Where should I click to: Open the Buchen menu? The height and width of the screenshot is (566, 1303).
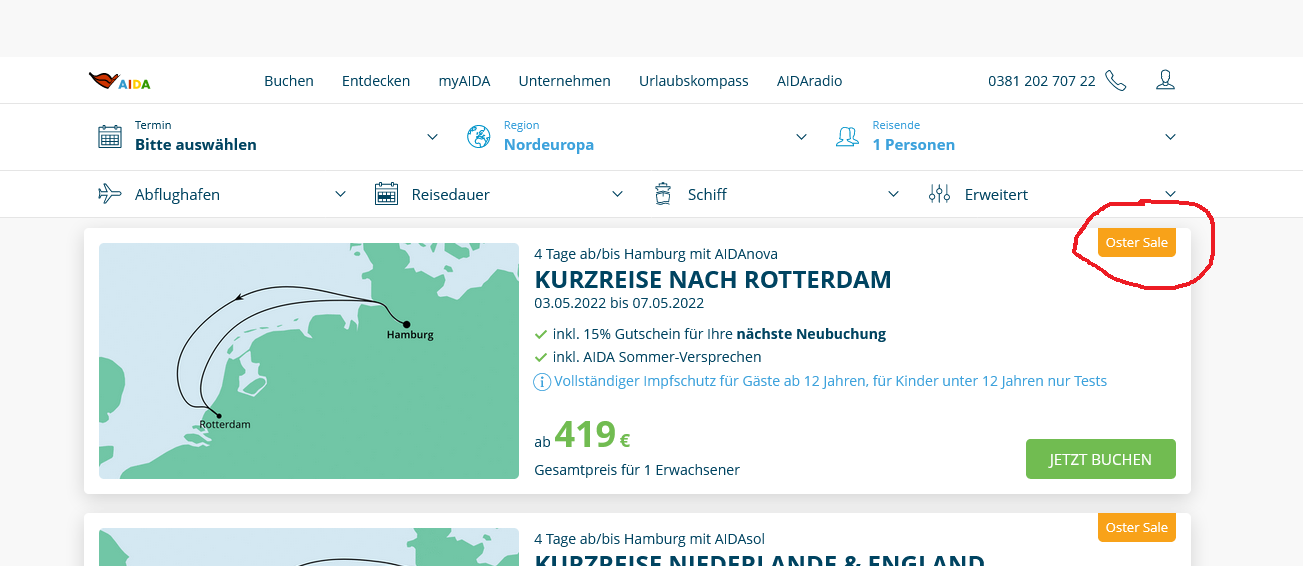coord(289,81)
